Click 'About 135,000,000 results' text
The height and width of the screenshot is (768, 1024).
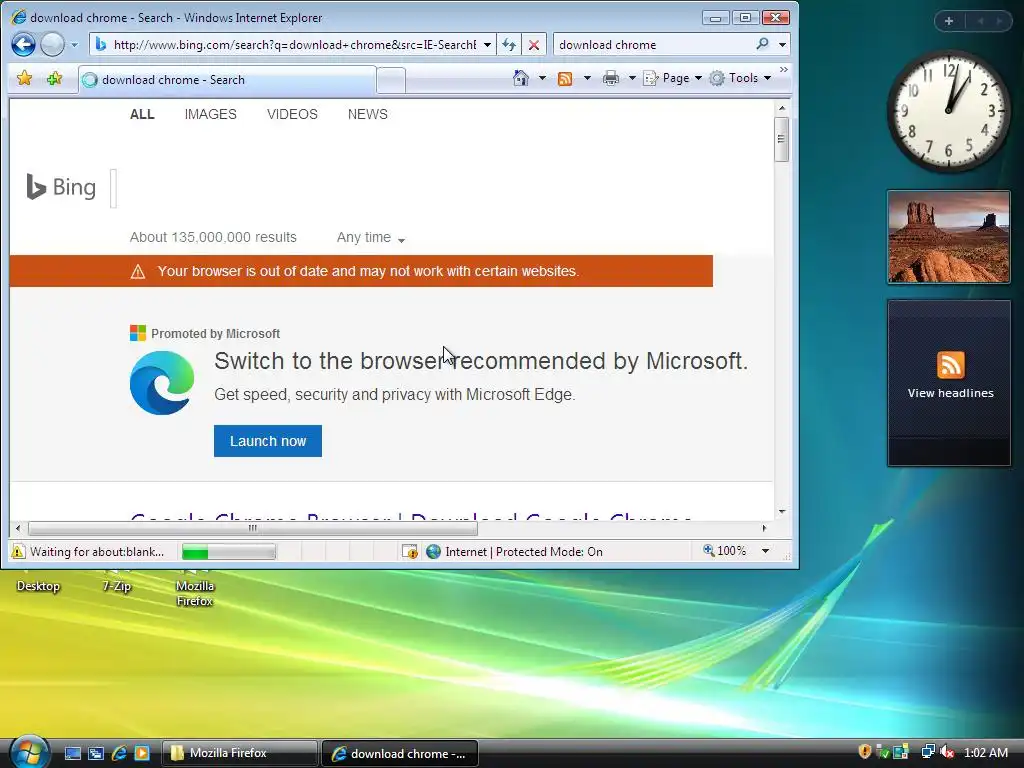(x=213, y=237)
